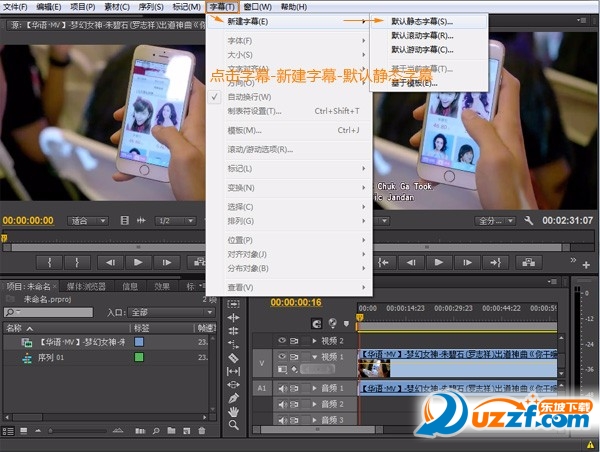Toggle visibility eye for 视频 1 track
Screen dimensions: 600x452
(282, 357)
